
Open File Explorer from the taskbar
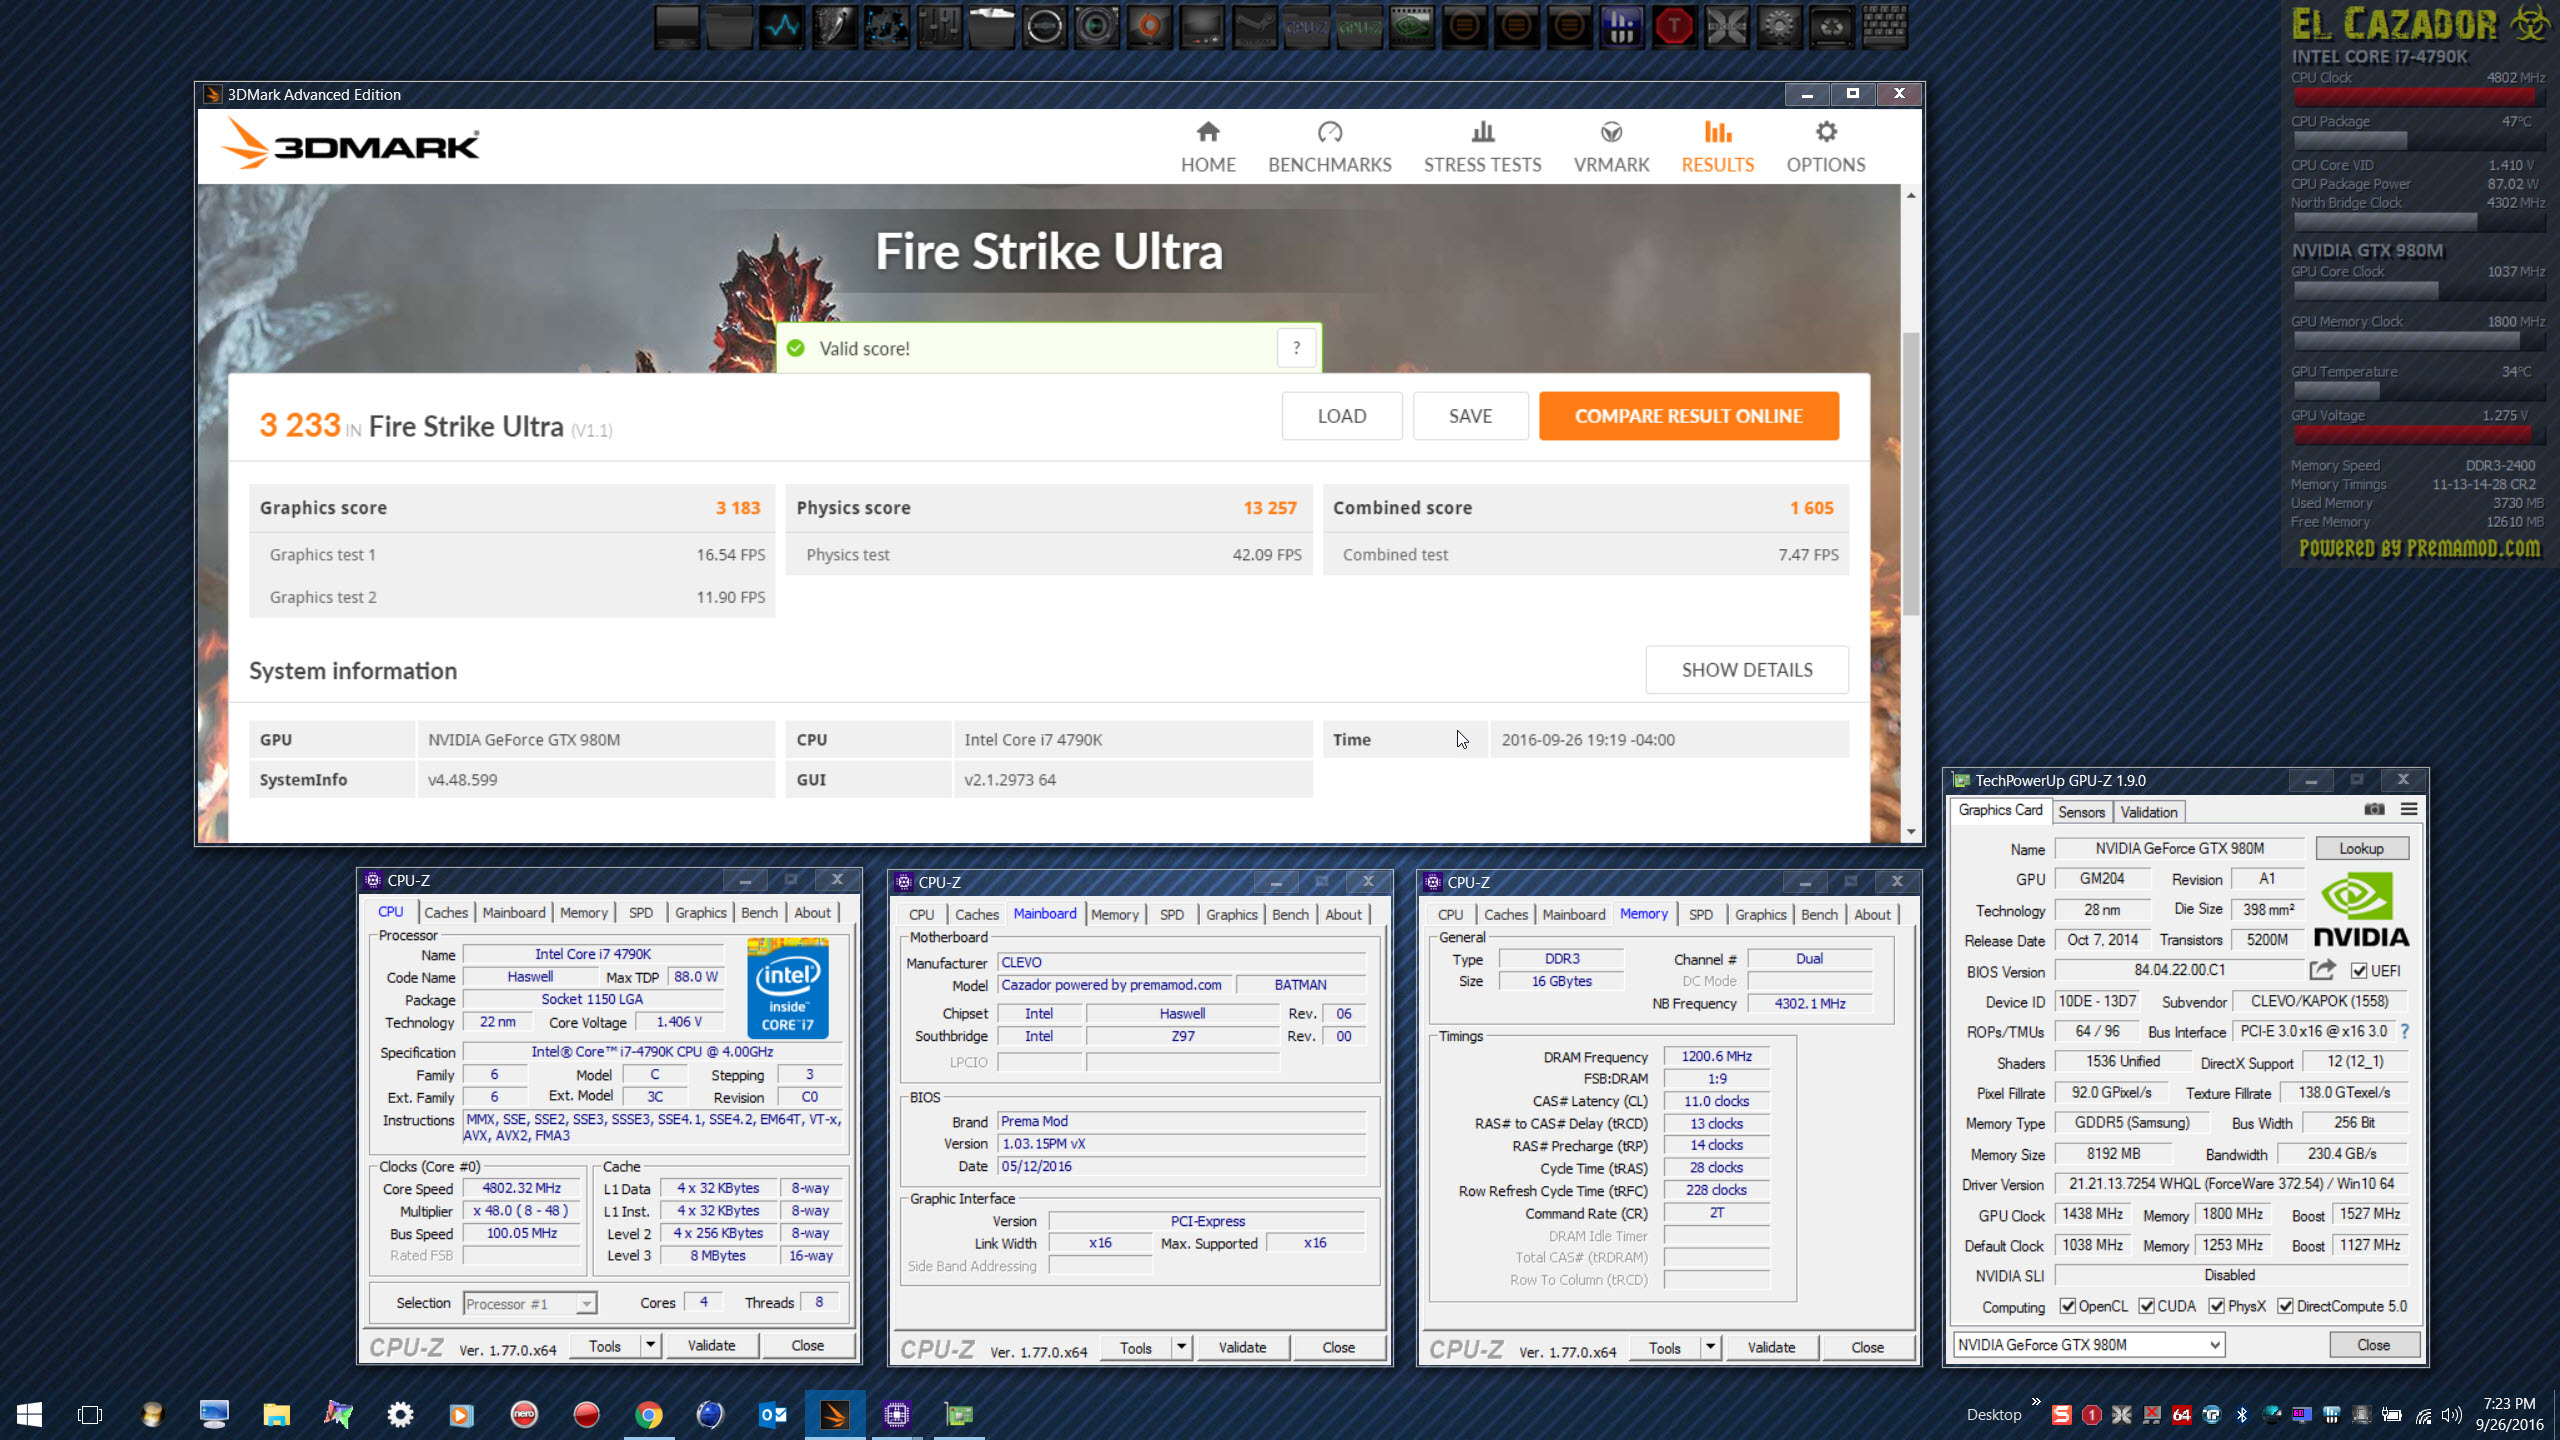(x=276, y=1414)
